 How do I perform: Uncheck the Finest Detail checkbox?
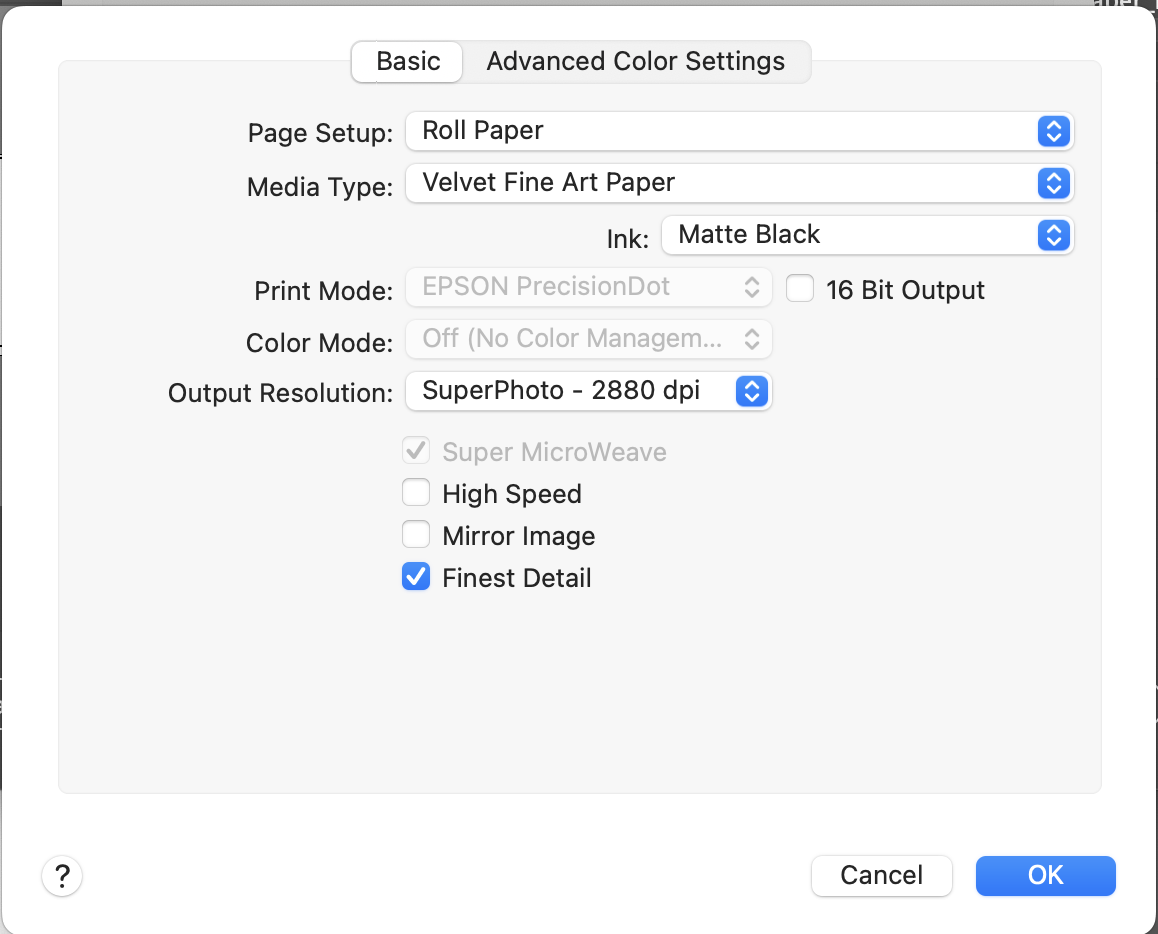click(x=416, y=578)
